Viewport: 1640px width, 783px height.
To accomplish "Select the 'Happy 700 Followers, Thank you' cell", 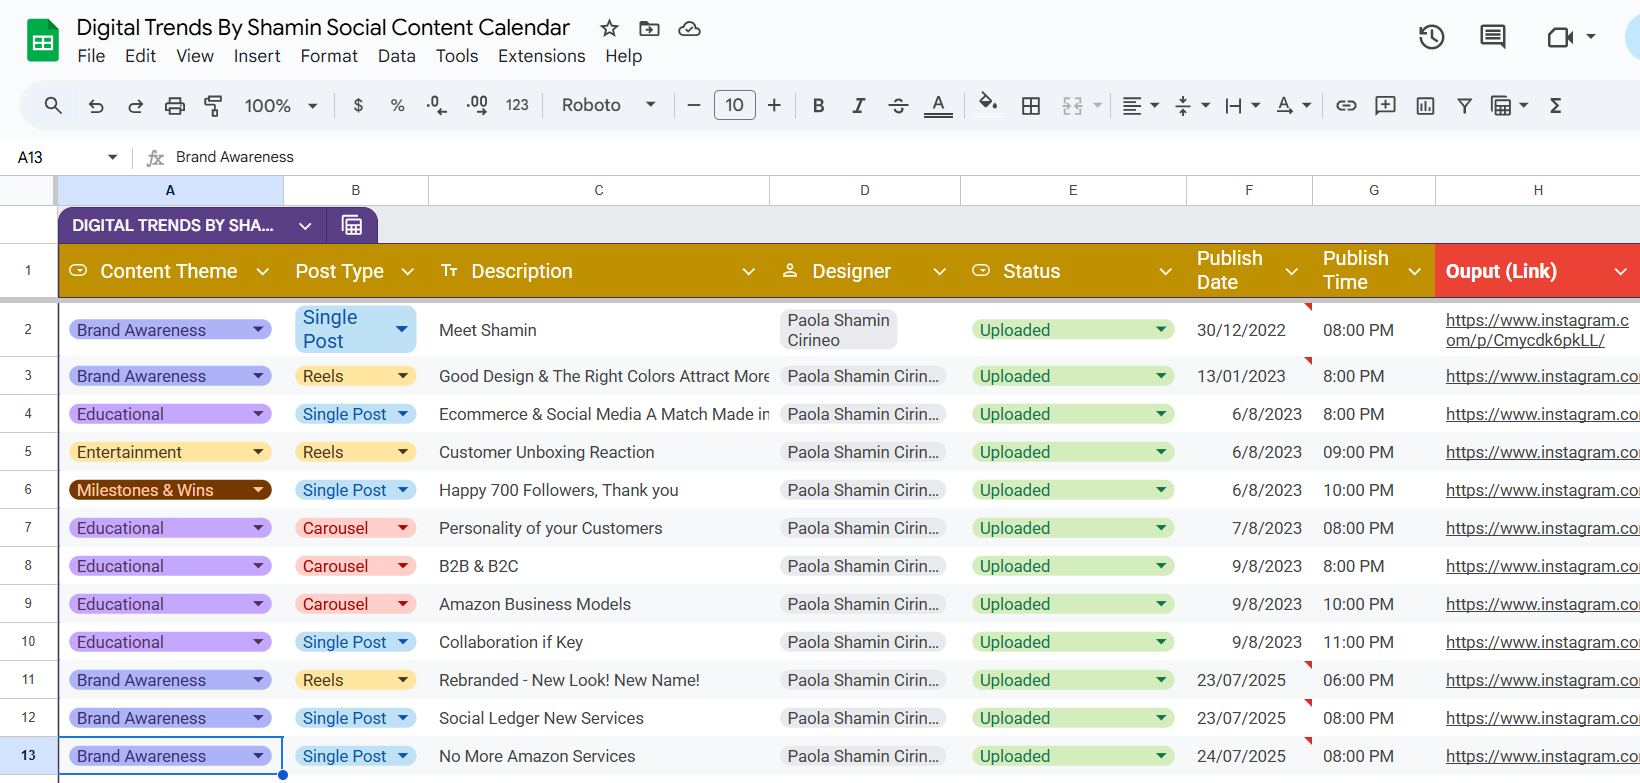I will tap(599, 490).
